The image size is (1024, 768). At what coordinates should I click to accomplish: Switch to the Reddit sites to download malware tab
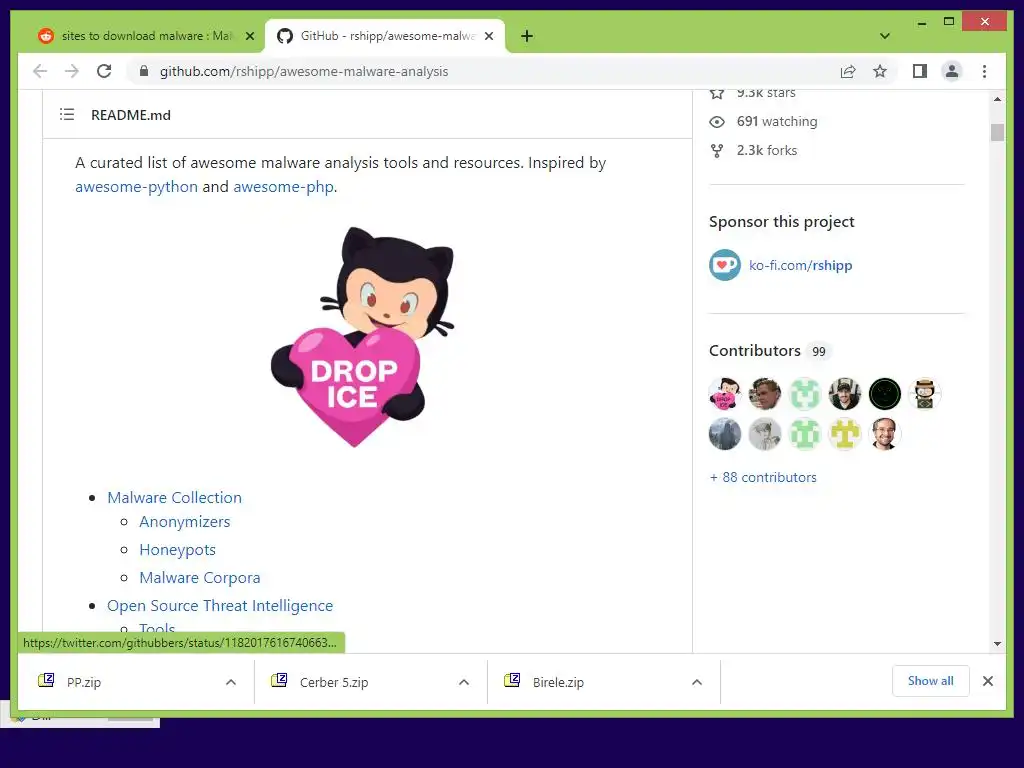[144, 36]
